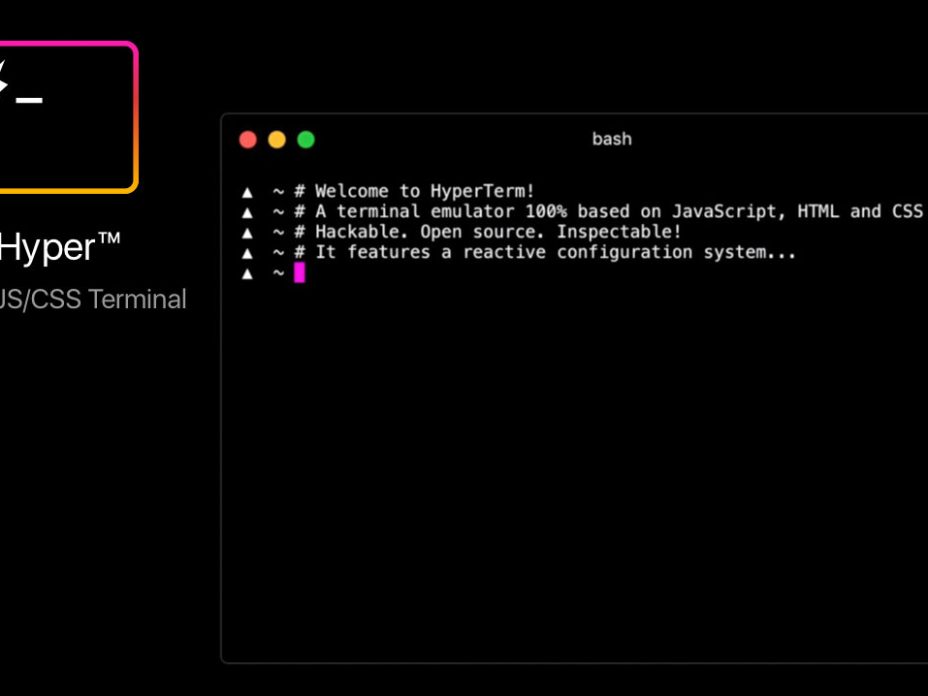This screenshot has width=928, height=696.
Task: Click the yellow minimize window button
Action: tap(277, 140)
